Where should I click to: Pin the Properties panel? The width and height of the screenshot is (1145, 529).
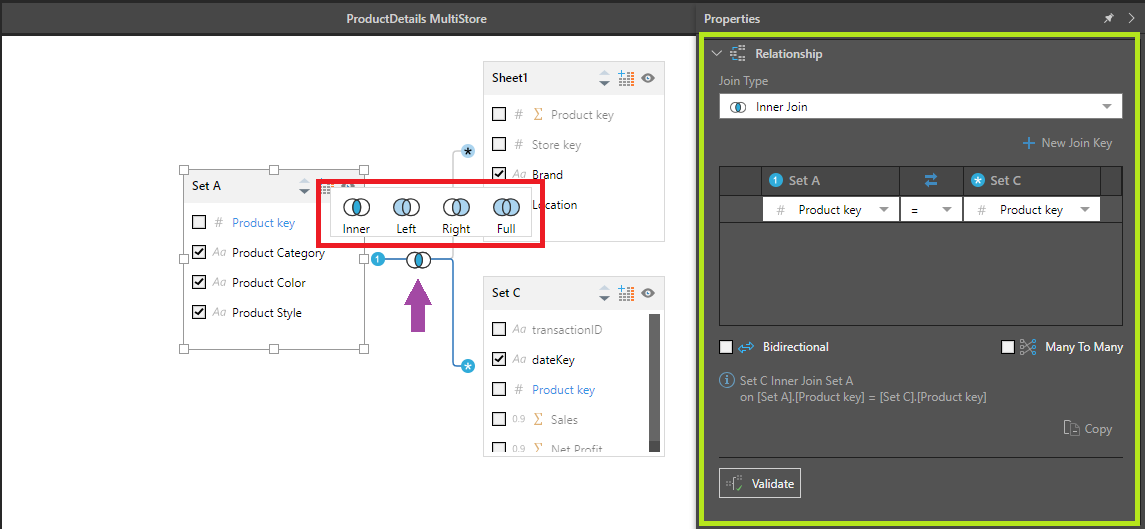(1108, 19)
